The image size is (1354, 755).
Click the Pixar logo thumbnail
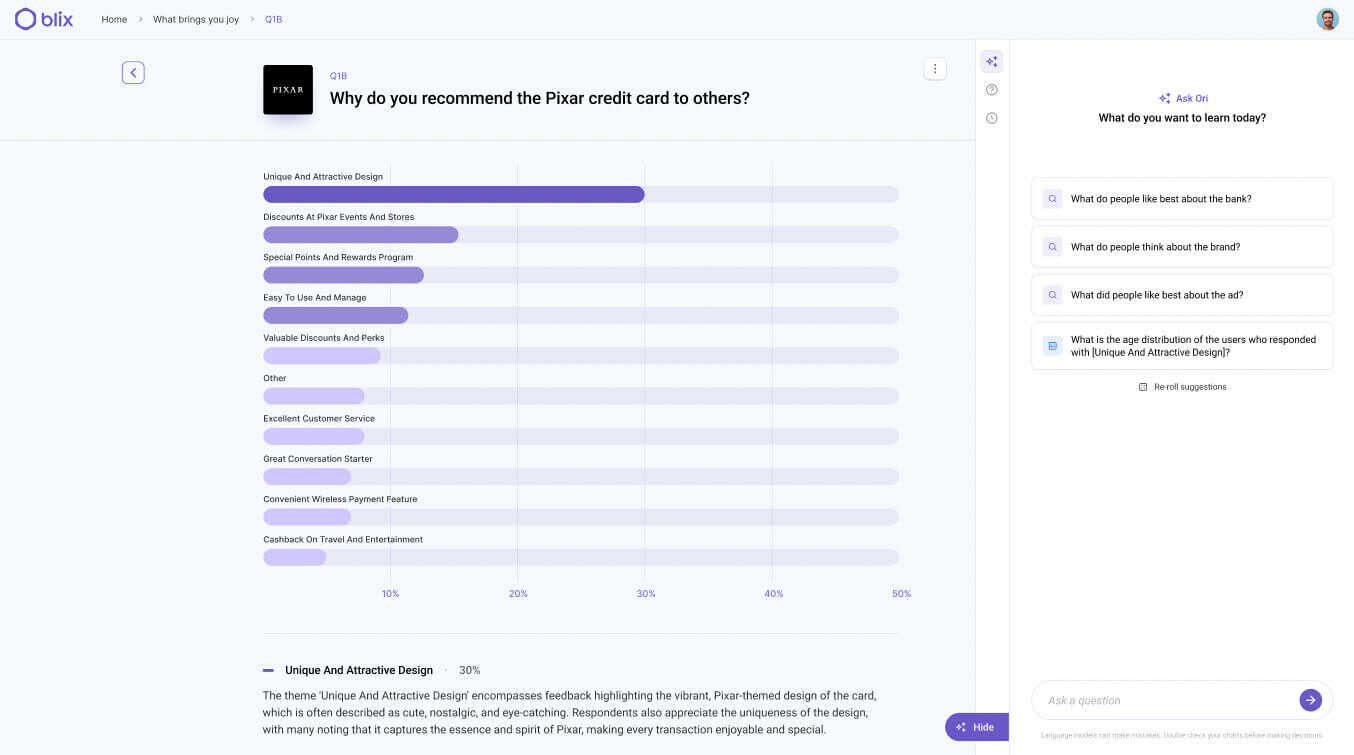tap(287, 89)
